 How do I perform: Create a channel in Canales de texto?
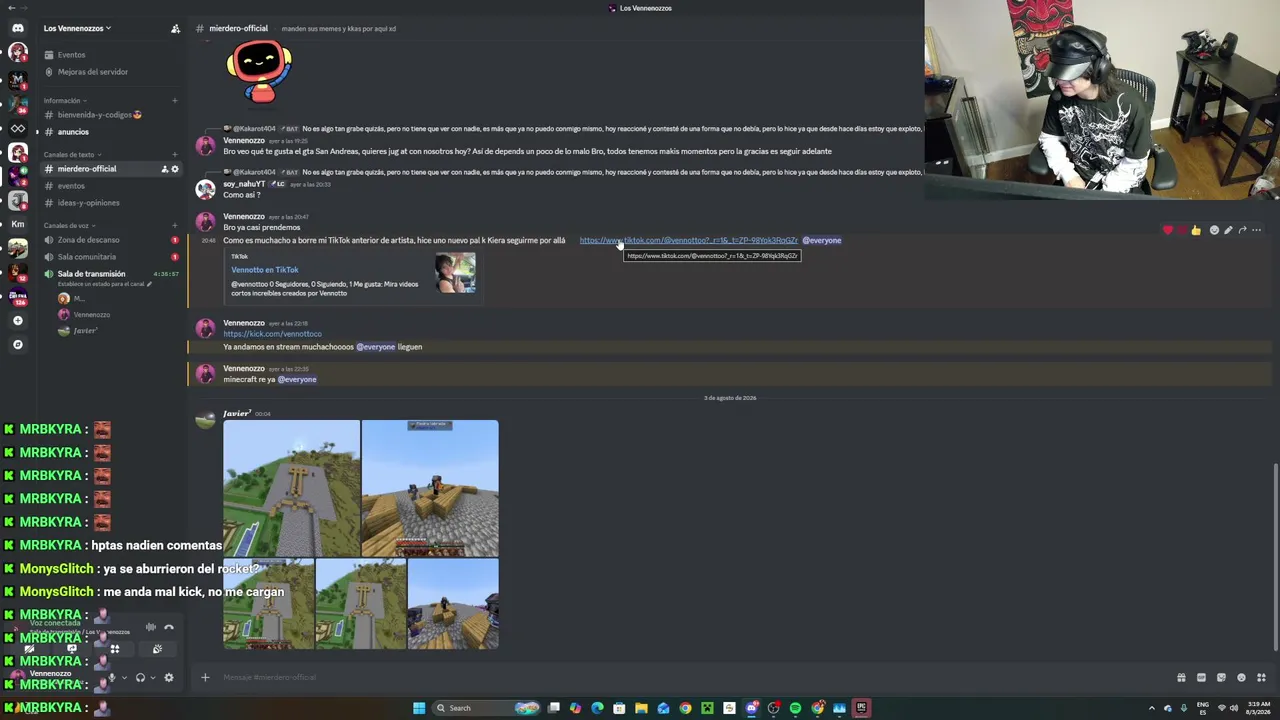tap(175, 155)
